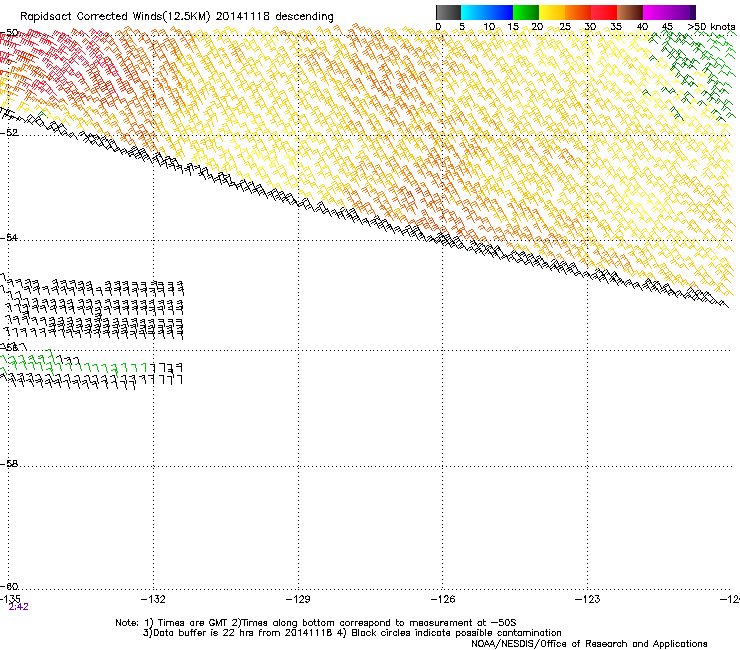Click the '-126' longitude axis label
The height and width of the screenshot is (650, 740).
click(443, 599)
